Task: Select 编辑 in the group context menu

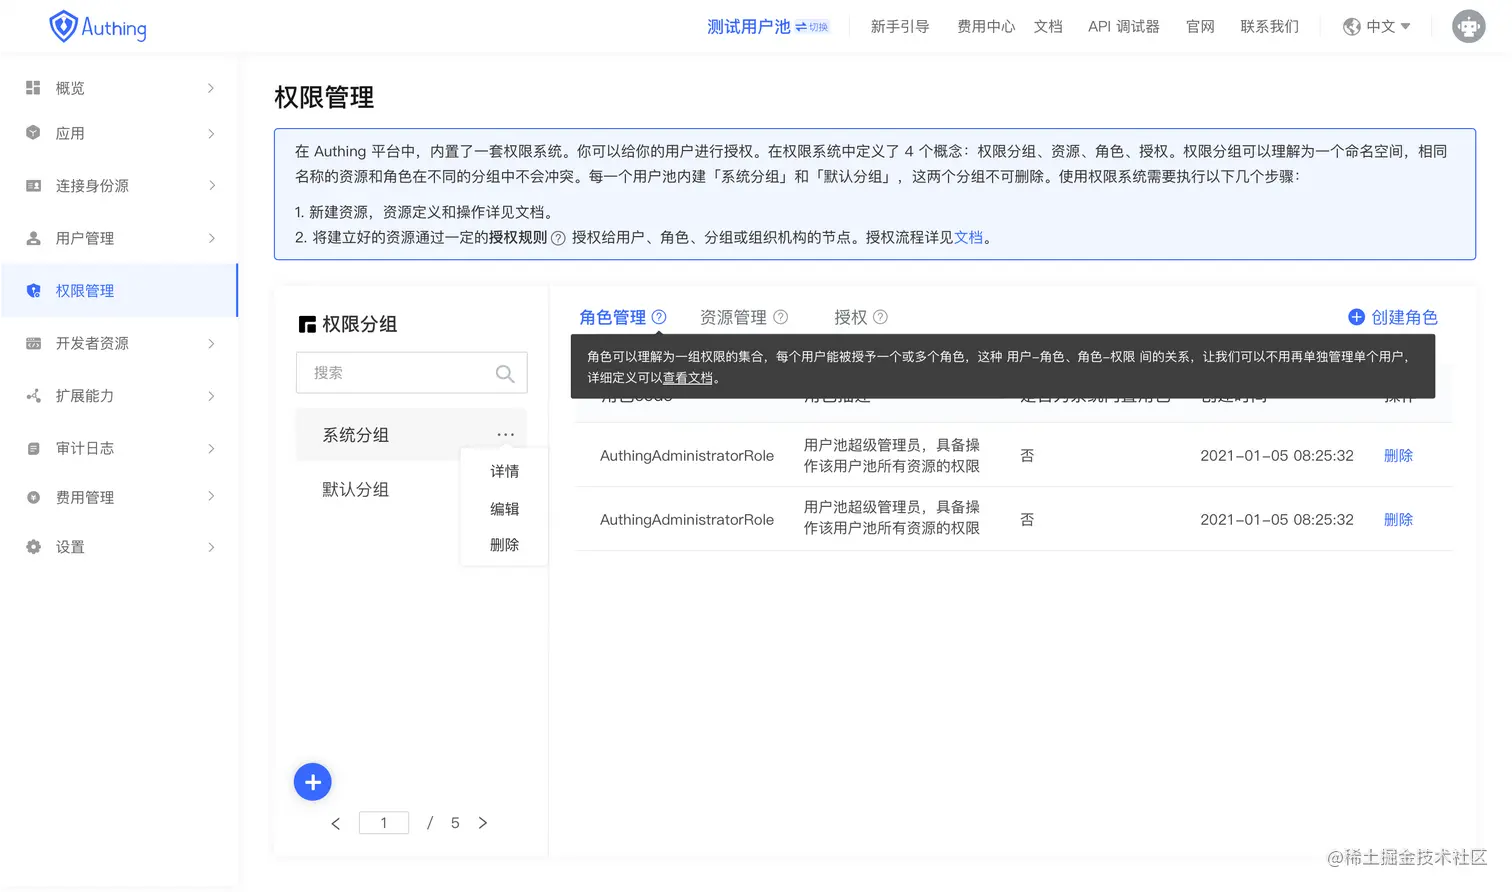Action: pyautogui.click(x=505, y=509)
